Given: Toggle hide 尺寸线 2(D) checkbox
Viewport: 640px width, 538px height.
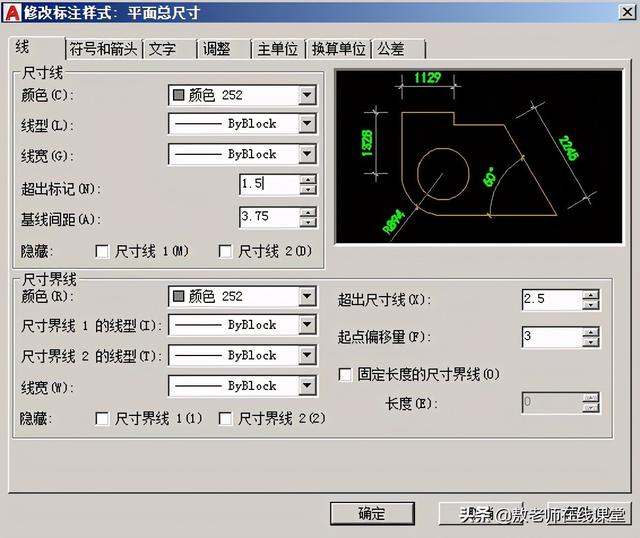Looking at the screenshot, I should (225, 251).
